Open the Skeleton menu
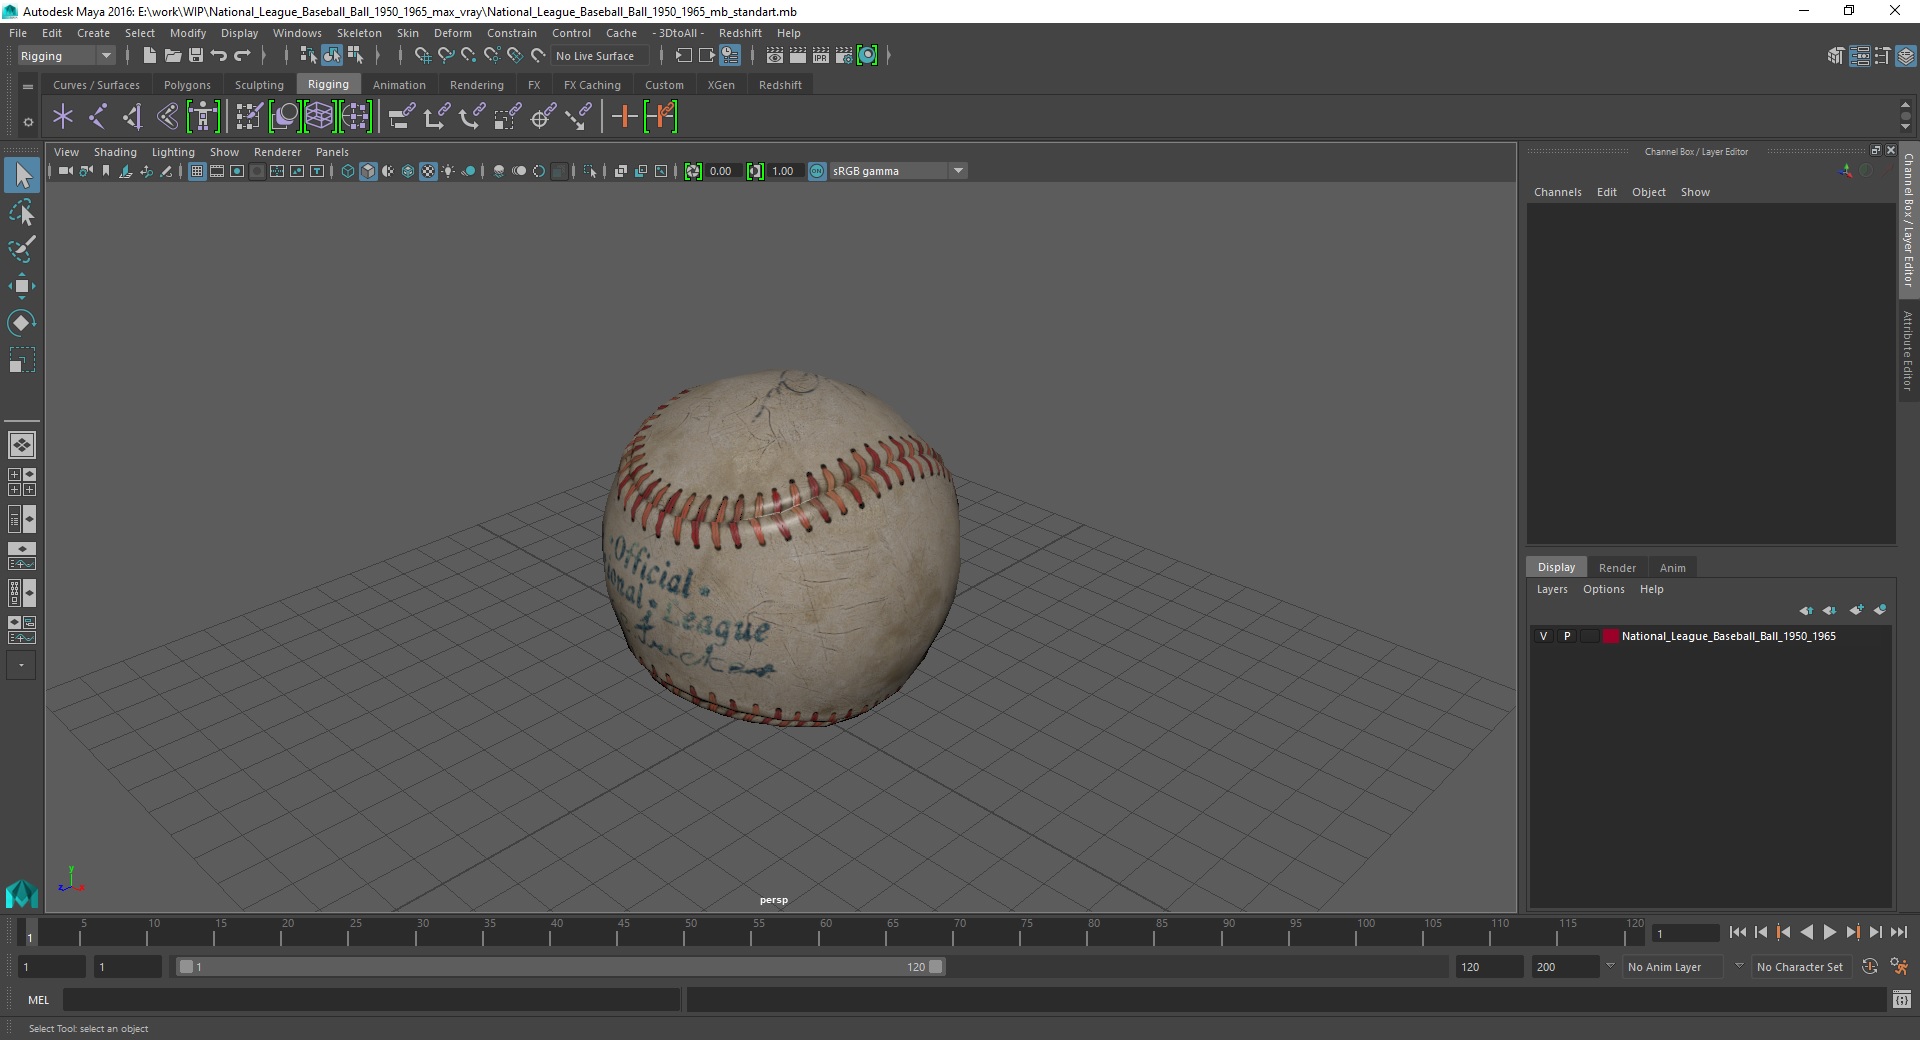This screenshot has width=1920, height=1040. pyautogui.click(x=359, y=33)
